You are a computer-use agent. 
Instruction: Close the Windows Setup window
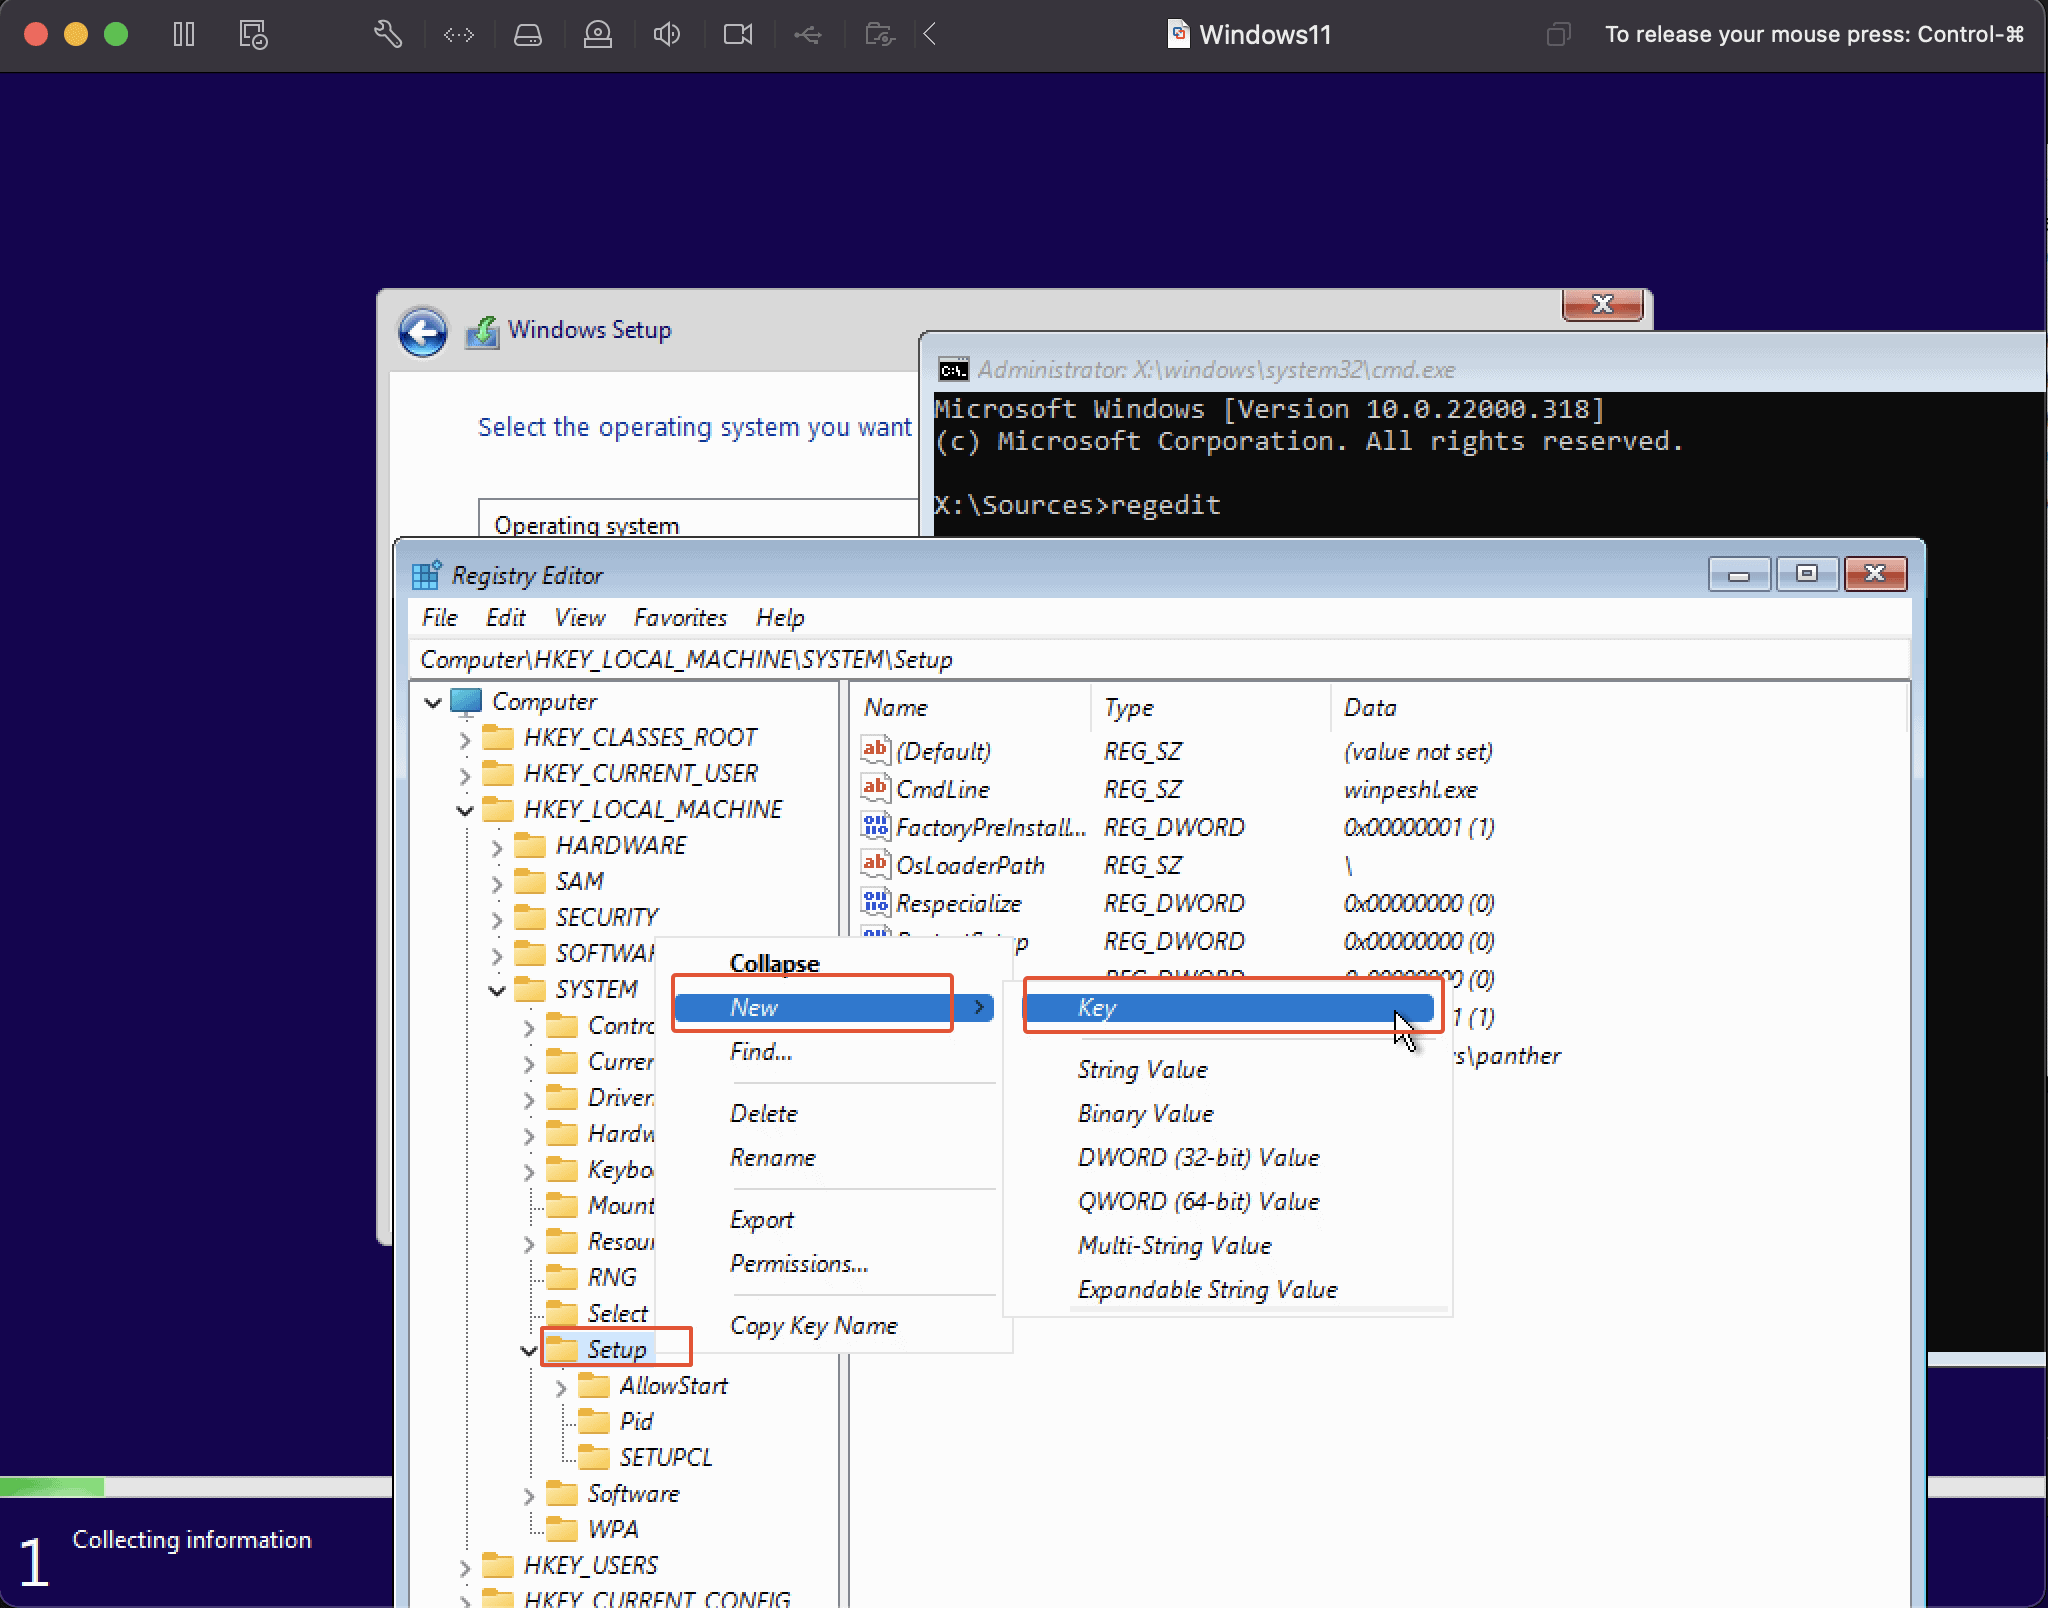[1602, 303]
